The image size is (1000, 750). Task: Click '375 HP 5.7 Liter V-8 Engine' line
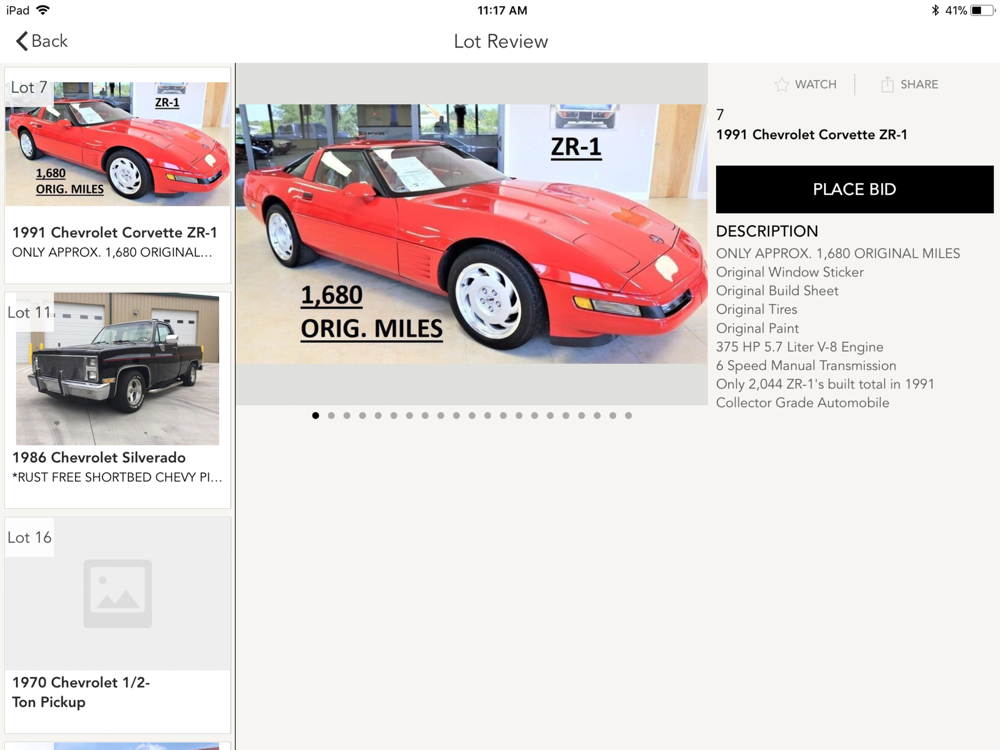tap(800, 346)
